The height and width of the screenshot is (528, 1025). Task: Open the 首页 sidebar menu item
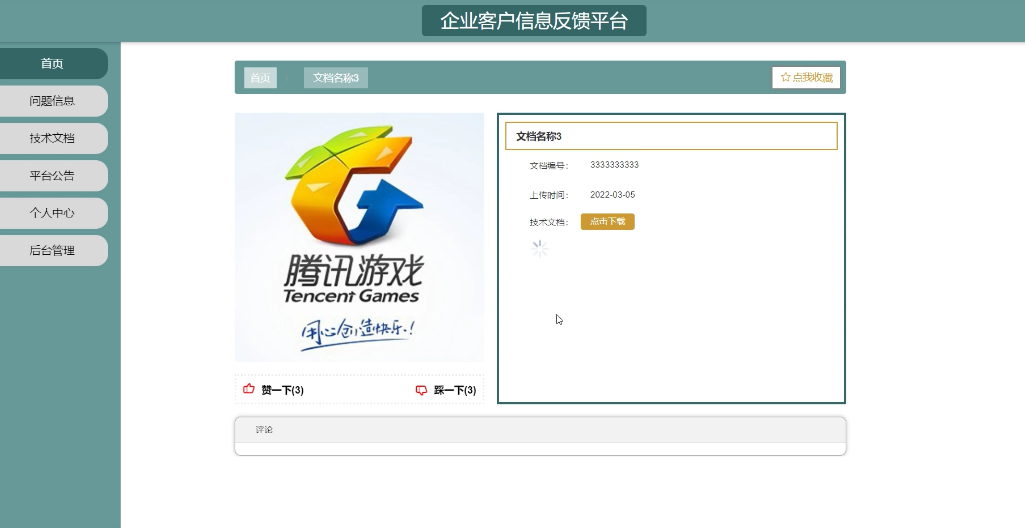point(52,63)
